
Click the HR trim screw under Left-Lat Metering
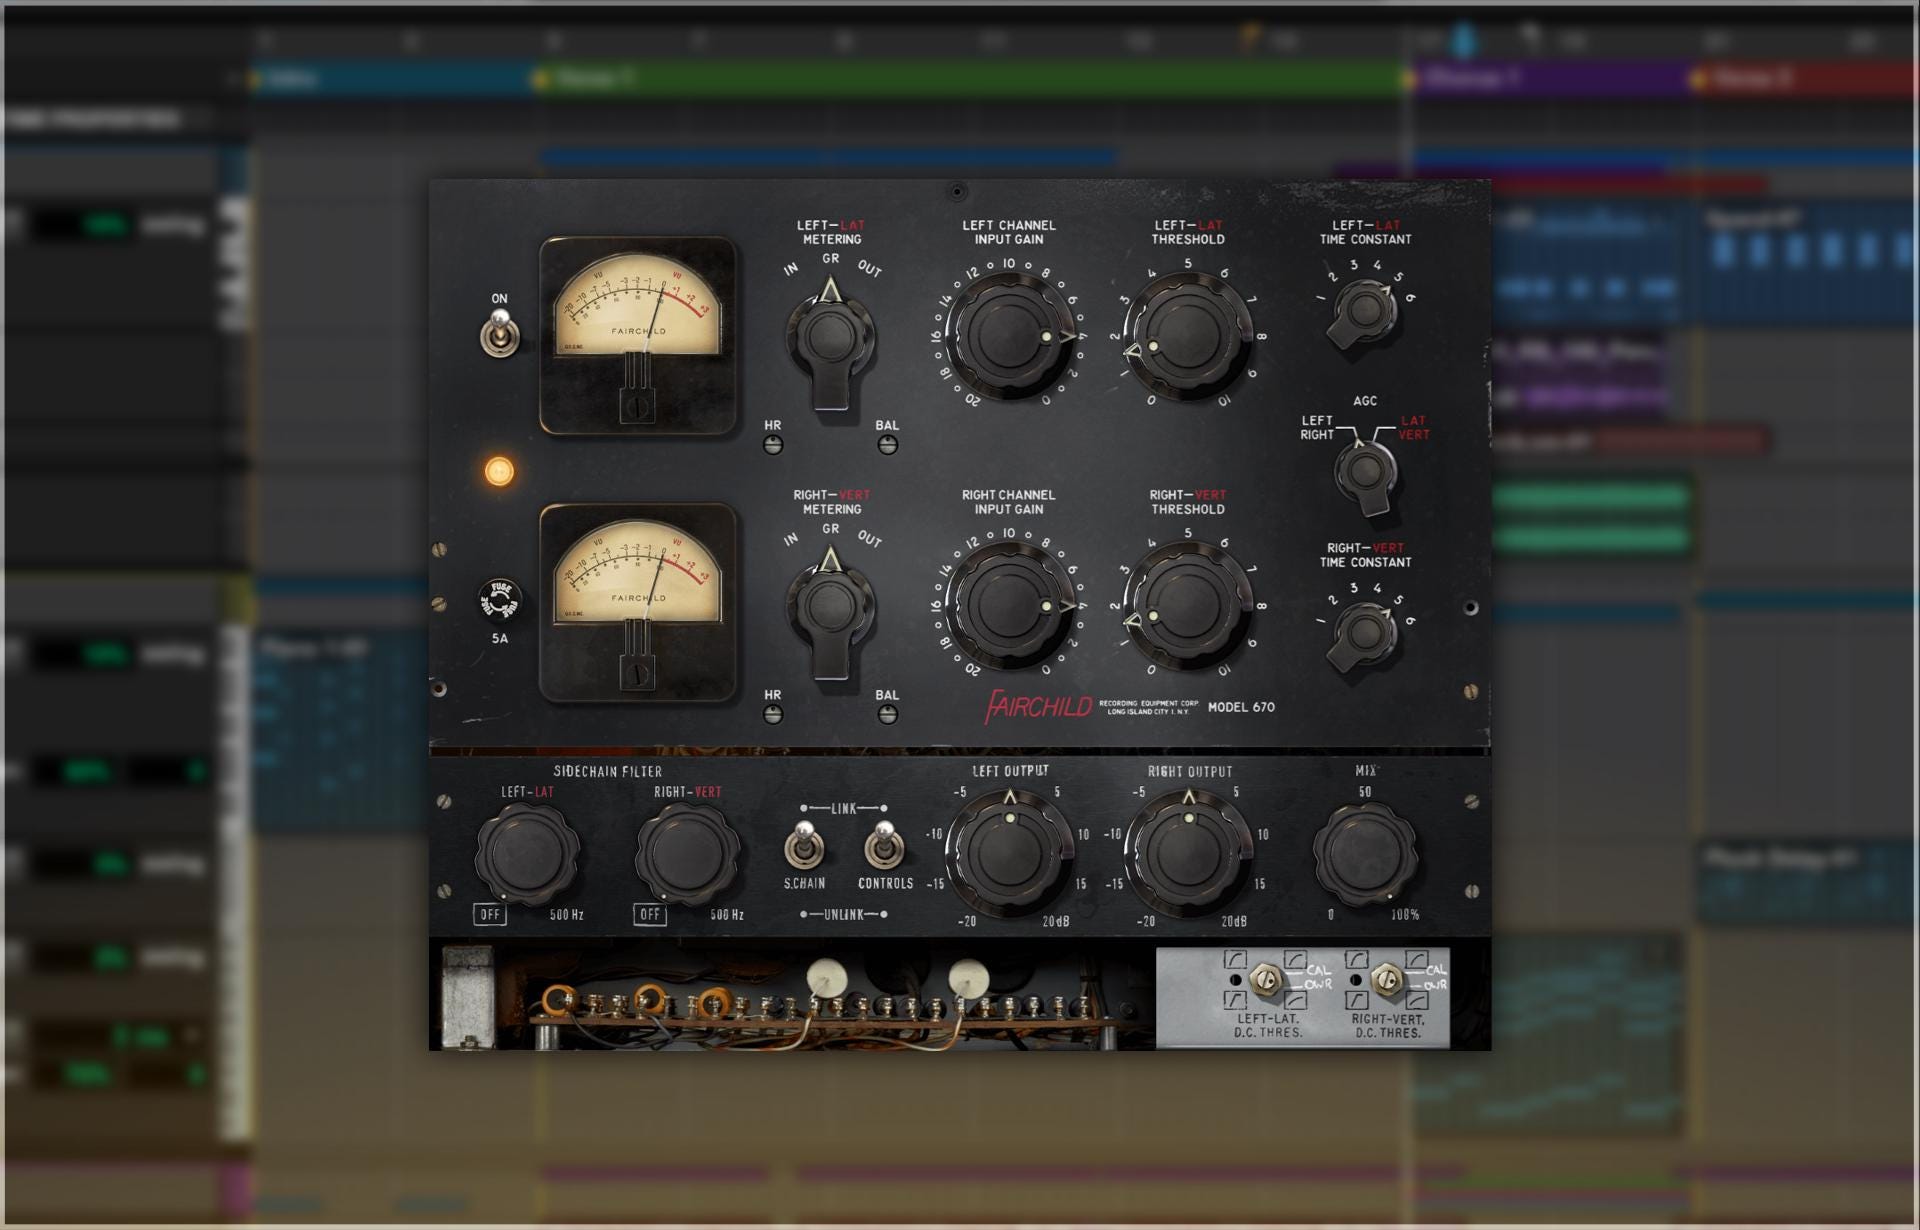click(773, 445)
